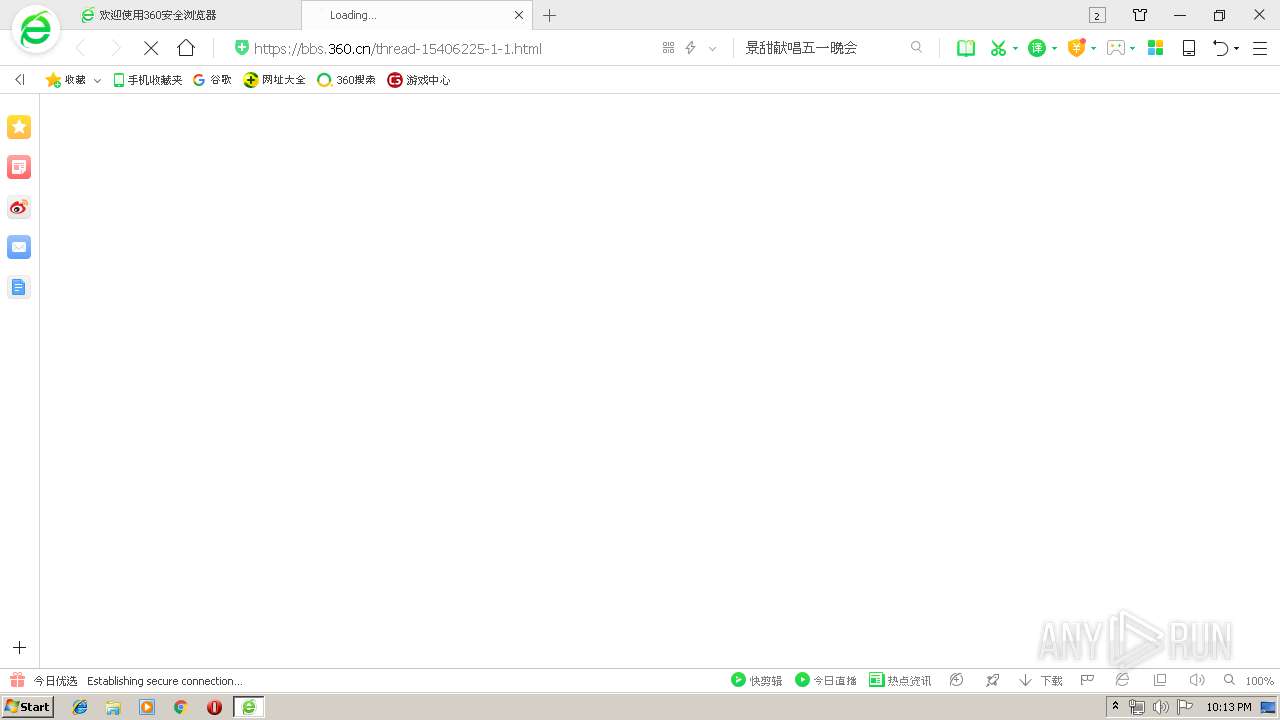Viewport: 1280px width, 720px height.
Task: Open the QR code icon in address bar
Action: point(668,48)
